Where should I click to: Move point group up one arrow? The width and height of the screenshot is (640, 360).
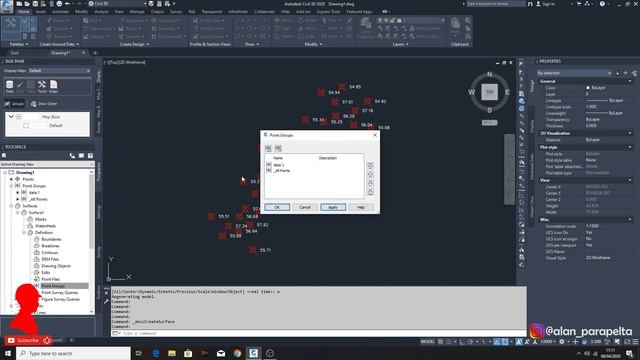(x=370, y=174)
